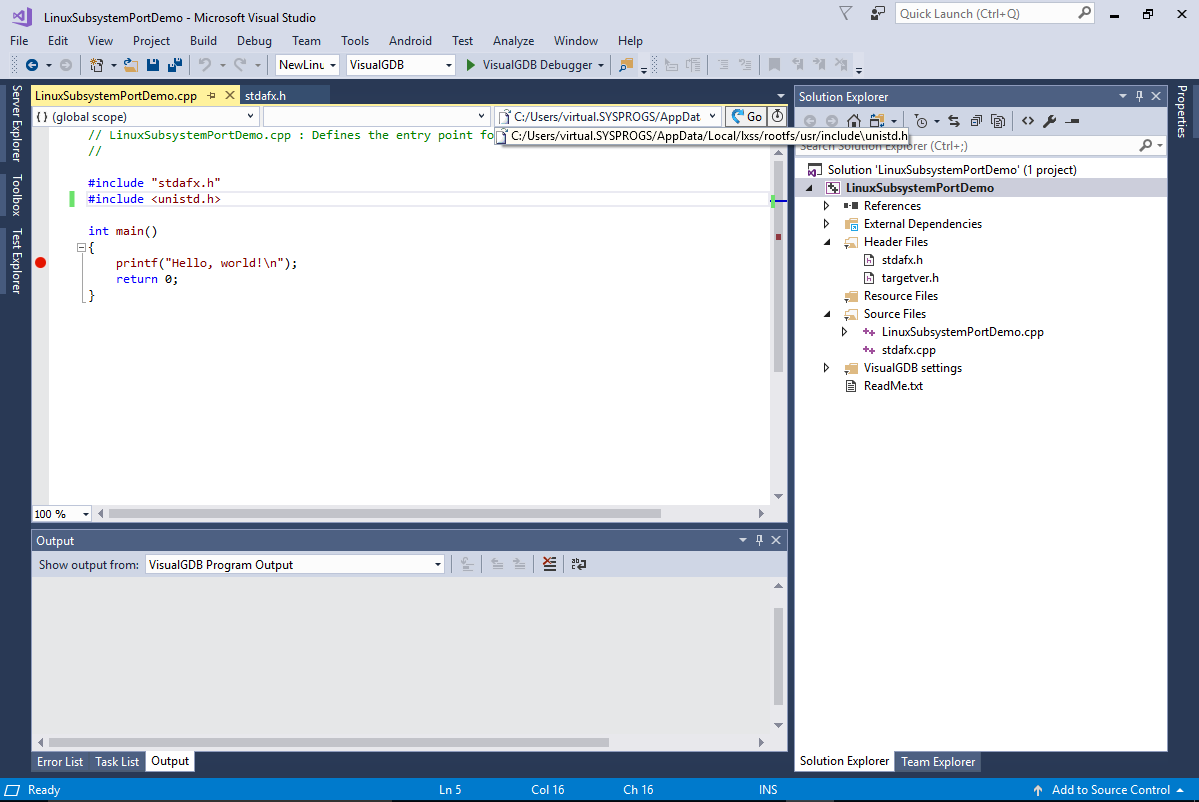
Task: Click Sync with Active Document icon
Action: pos(954,121)
